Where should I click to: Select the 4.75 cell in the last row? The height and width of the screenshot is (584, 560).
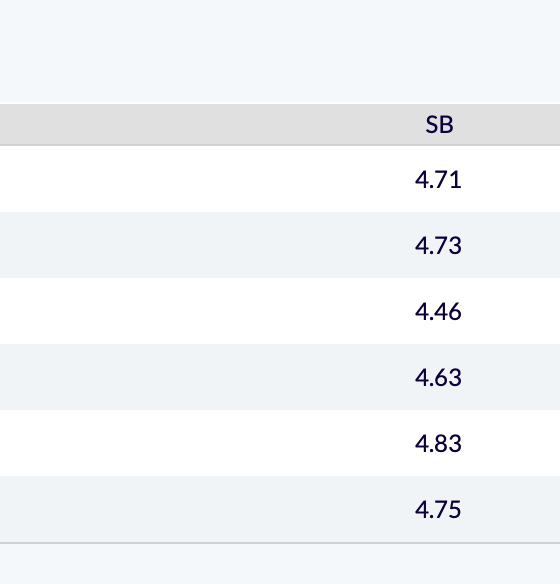click(438, 510)
